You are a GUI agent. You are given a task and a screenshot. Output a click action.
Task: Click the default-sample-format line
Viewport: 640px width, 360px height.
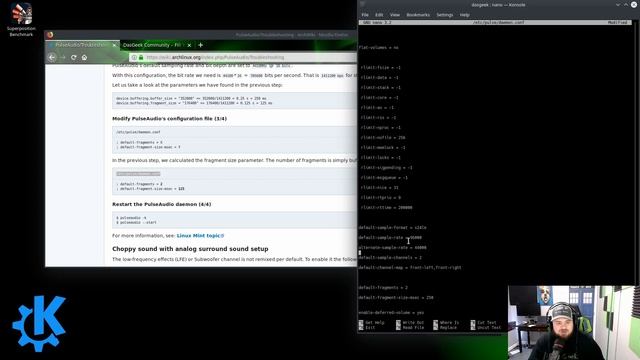click(392, 227)
